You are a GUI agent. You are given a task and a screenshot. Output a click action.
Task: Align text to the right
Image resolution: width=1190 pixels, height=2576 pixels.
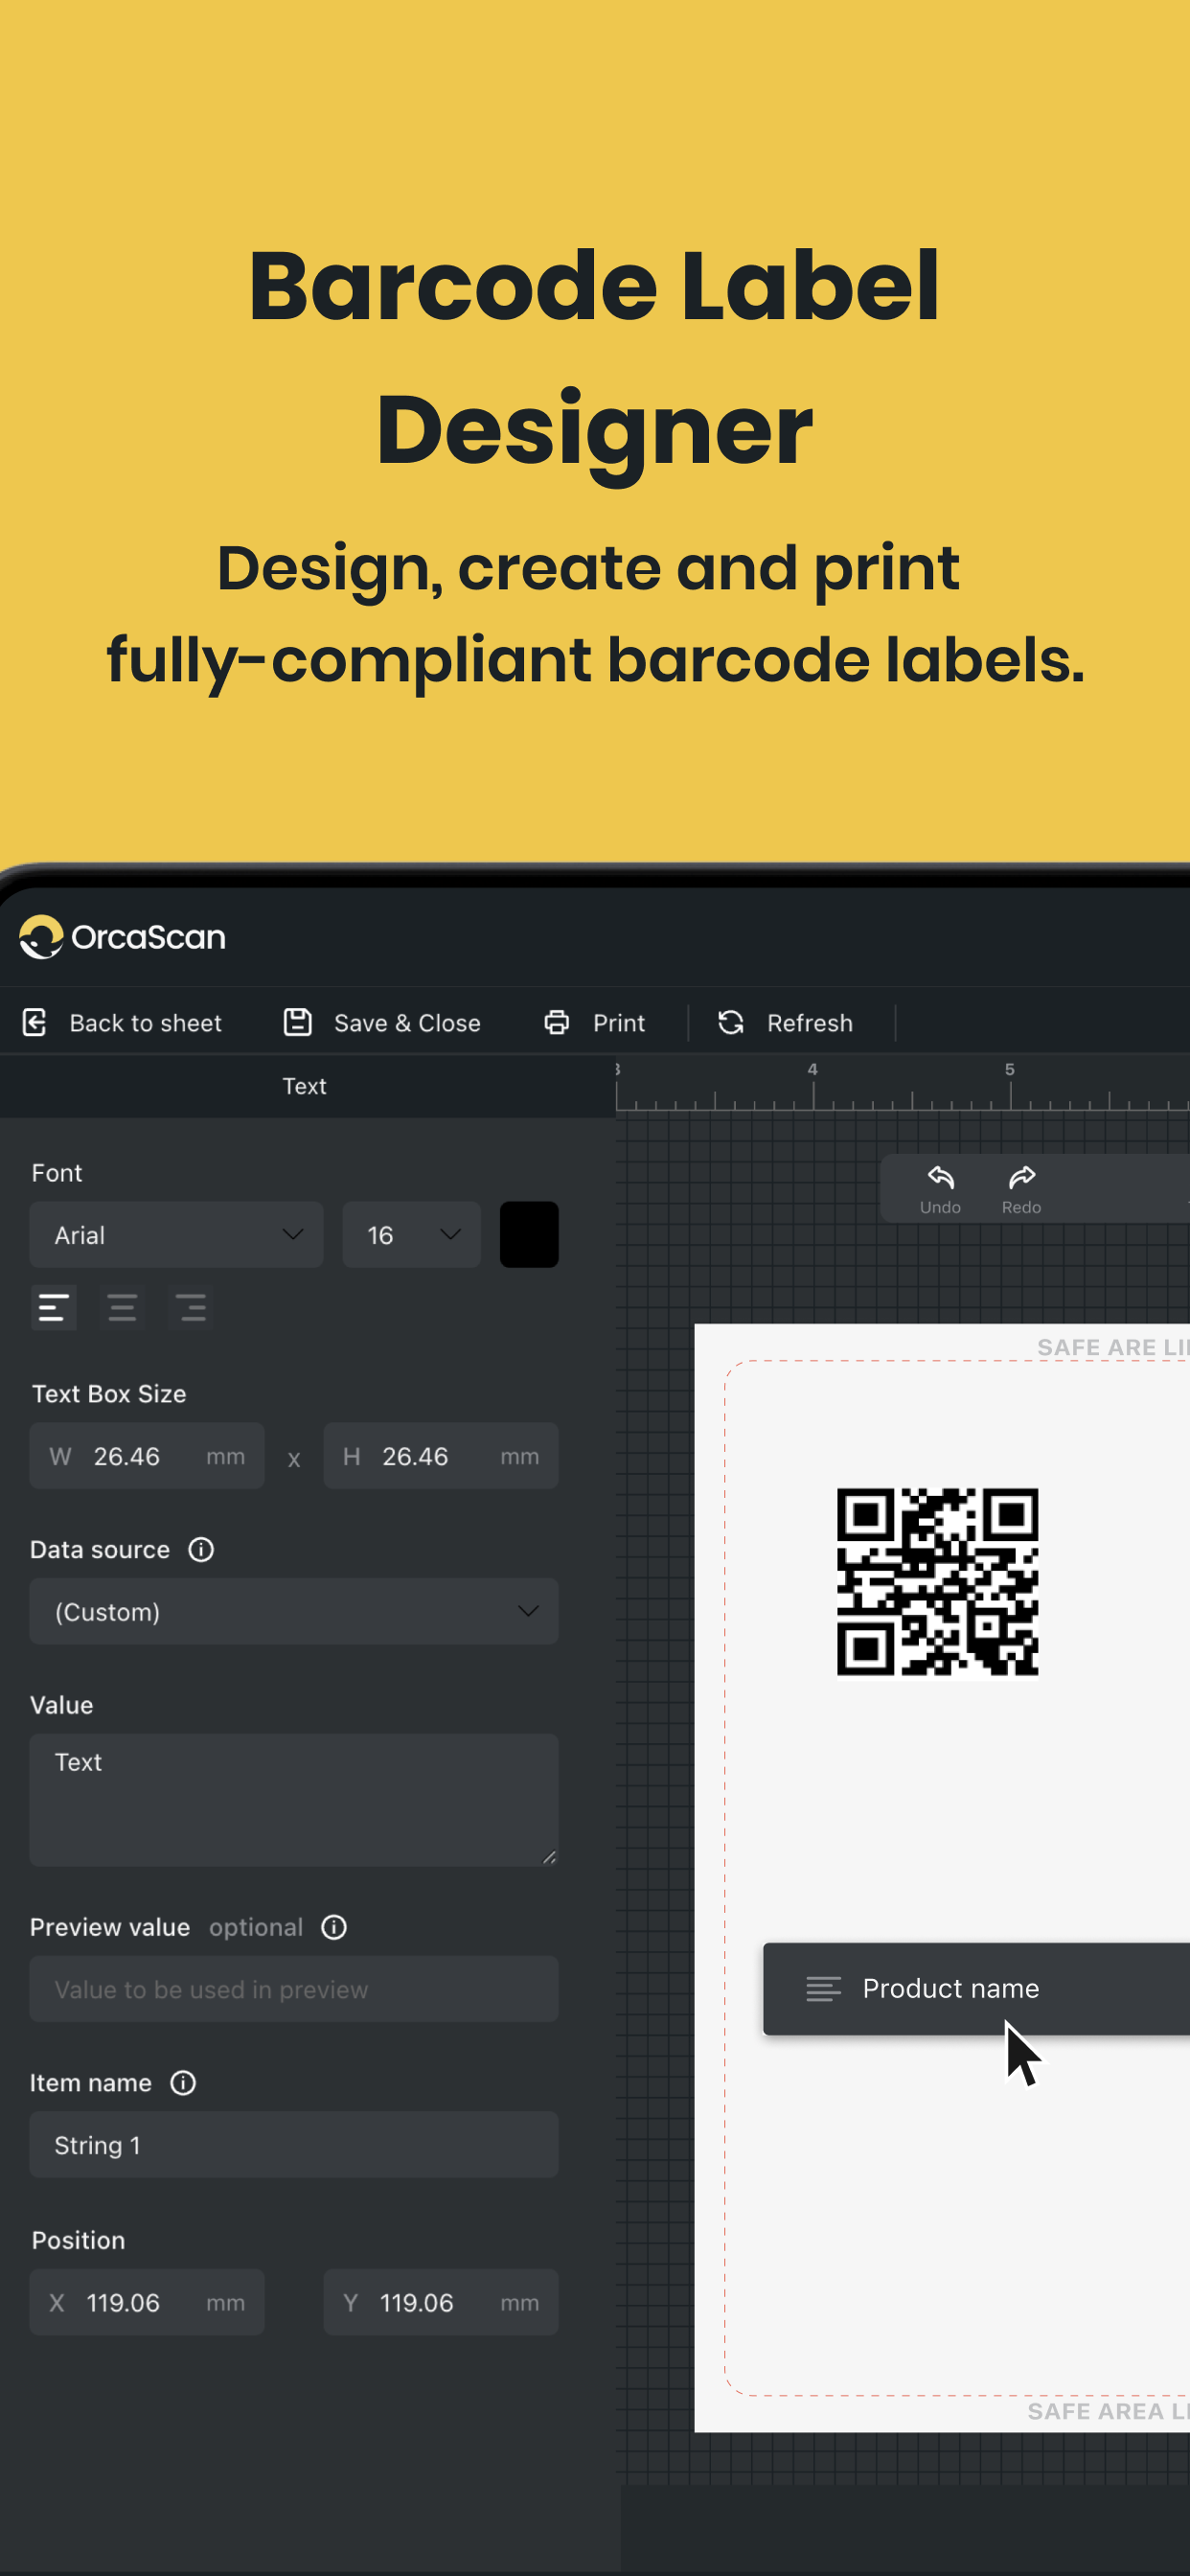pos(191,1307)
